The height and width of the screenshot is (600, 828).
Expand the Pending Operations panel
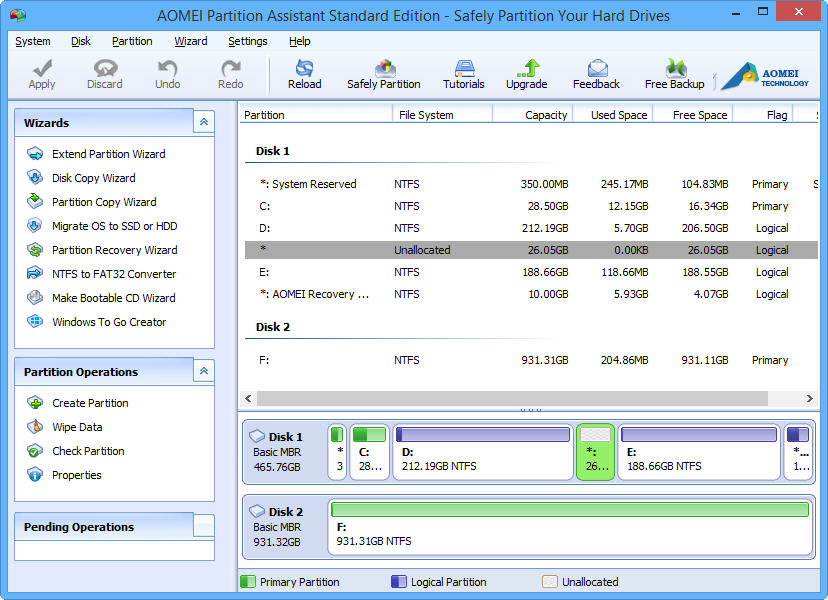point(203,526)
